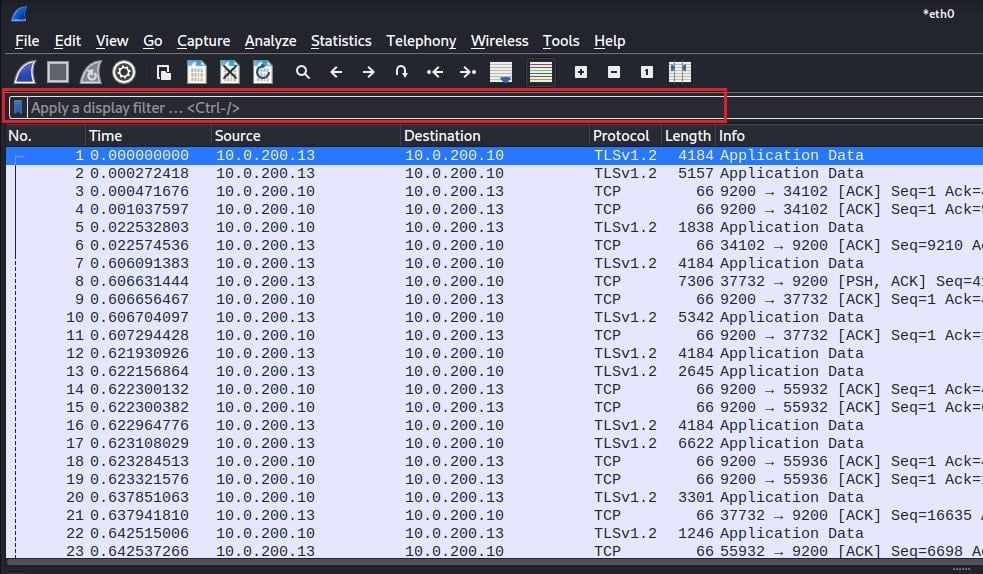
Task: Click the Wireshark logo in title bar
Action: tap(19, 13)
